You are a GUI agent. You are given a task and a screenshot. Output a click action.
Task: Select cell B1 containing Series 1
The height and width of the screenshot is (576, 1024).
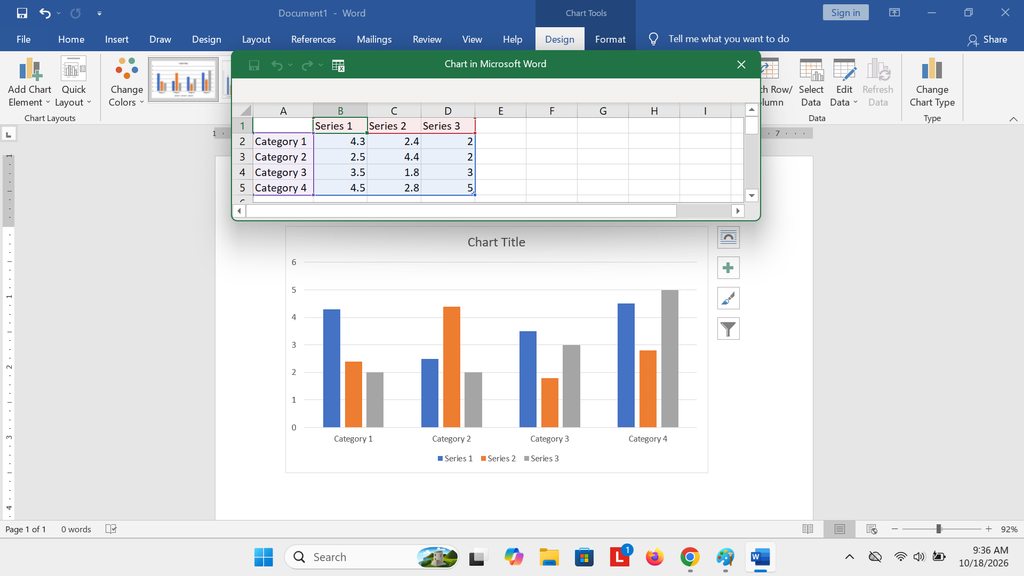coord(340,125)
